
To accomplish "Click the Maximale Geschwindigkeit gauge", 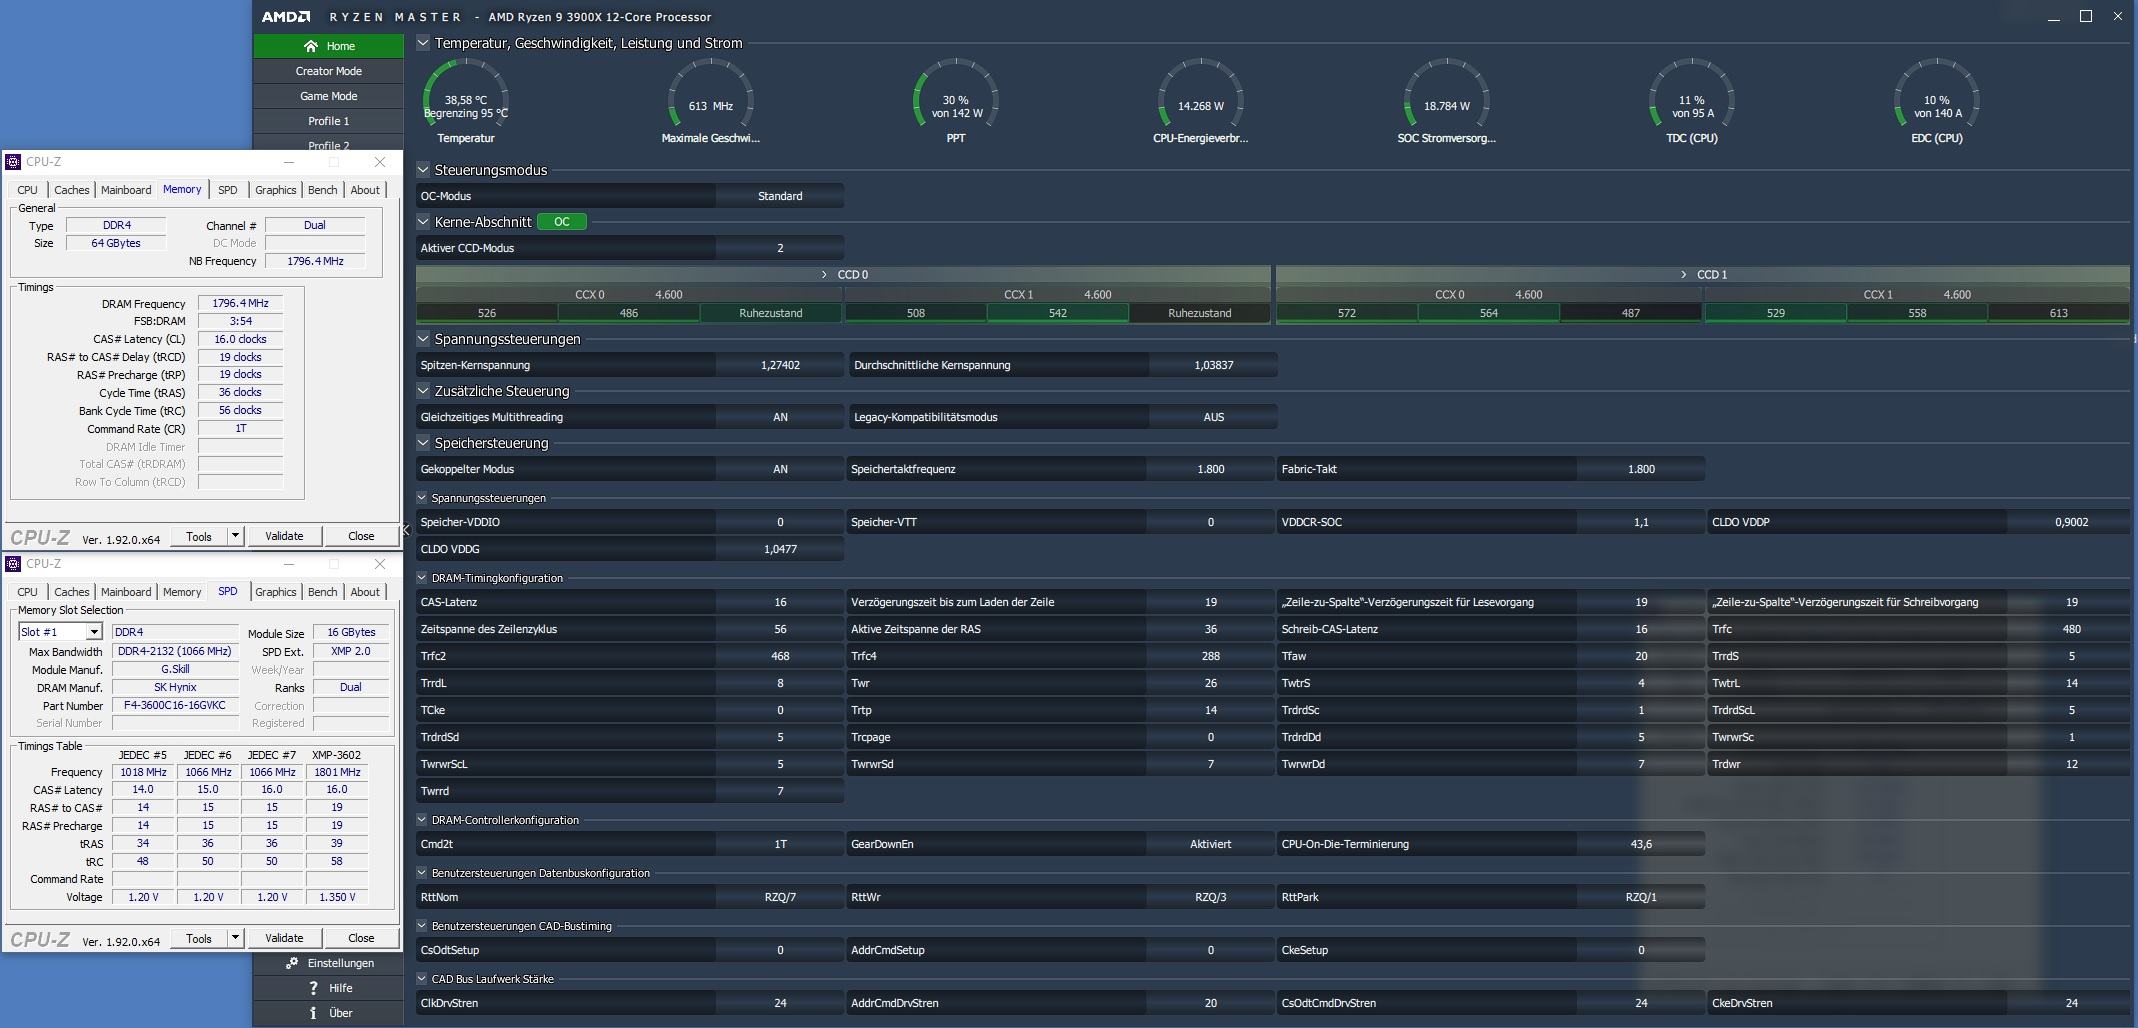I will pos(711,101).
